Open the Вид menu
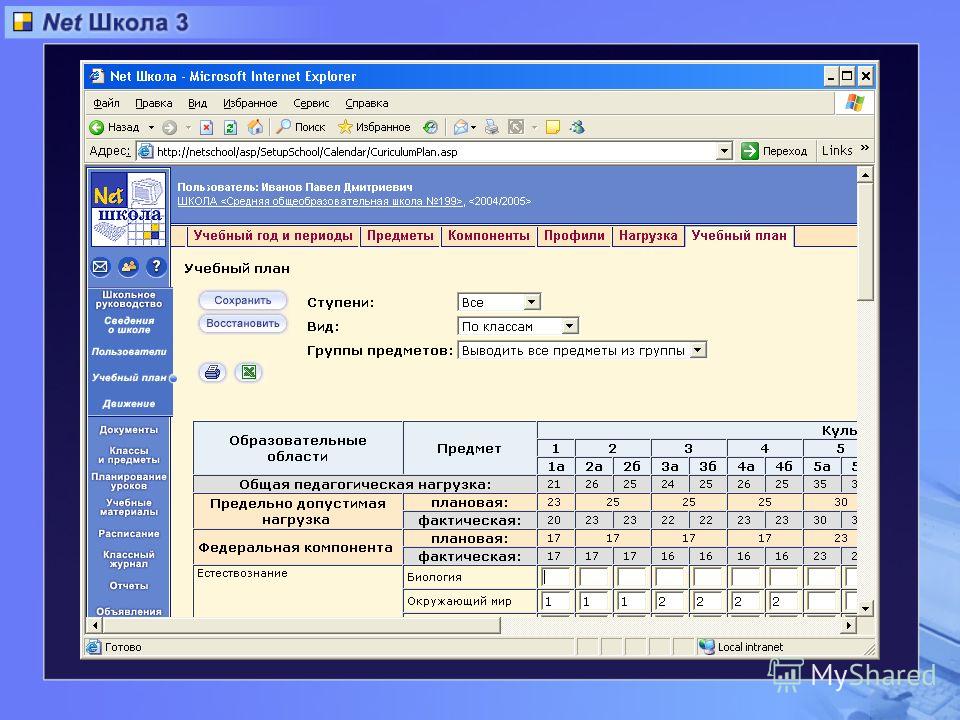Viewport: 960px width, 720px height. coord(197,103)
